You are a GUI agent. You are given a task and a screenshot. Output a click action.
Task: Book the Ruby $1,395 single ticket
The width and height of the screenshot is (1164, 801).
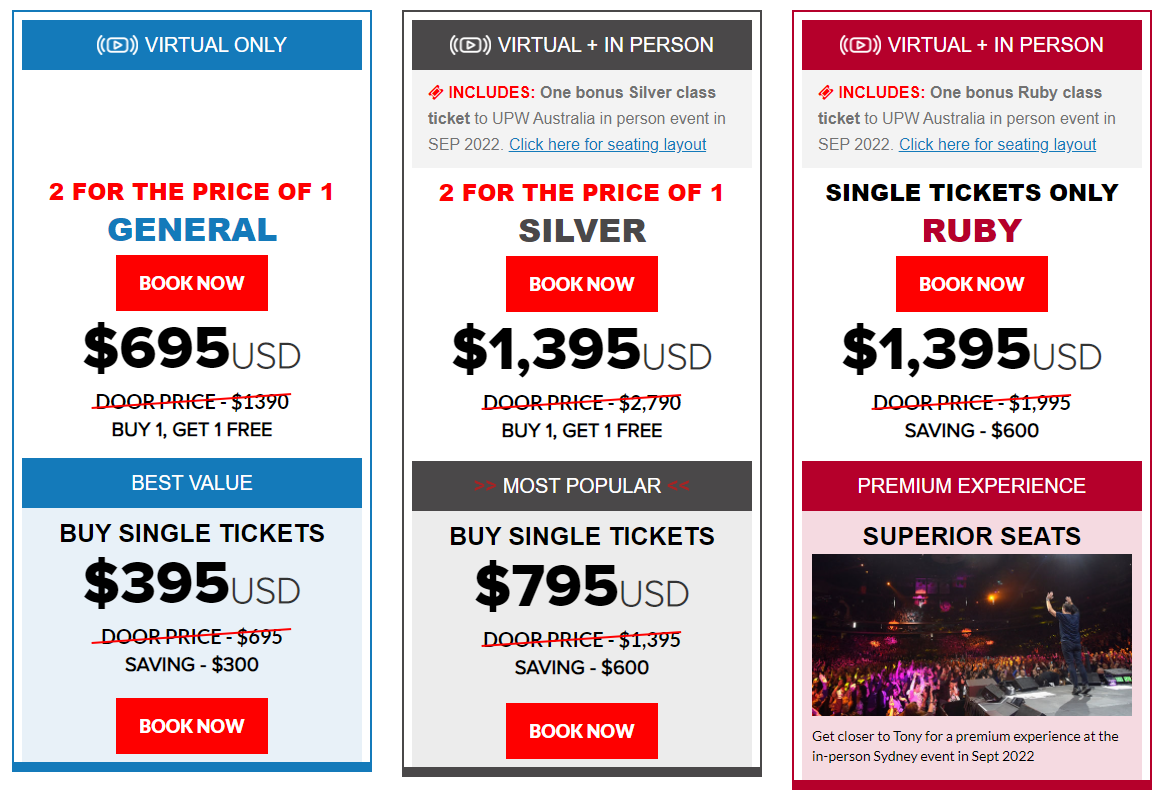[x=972, y=284]
